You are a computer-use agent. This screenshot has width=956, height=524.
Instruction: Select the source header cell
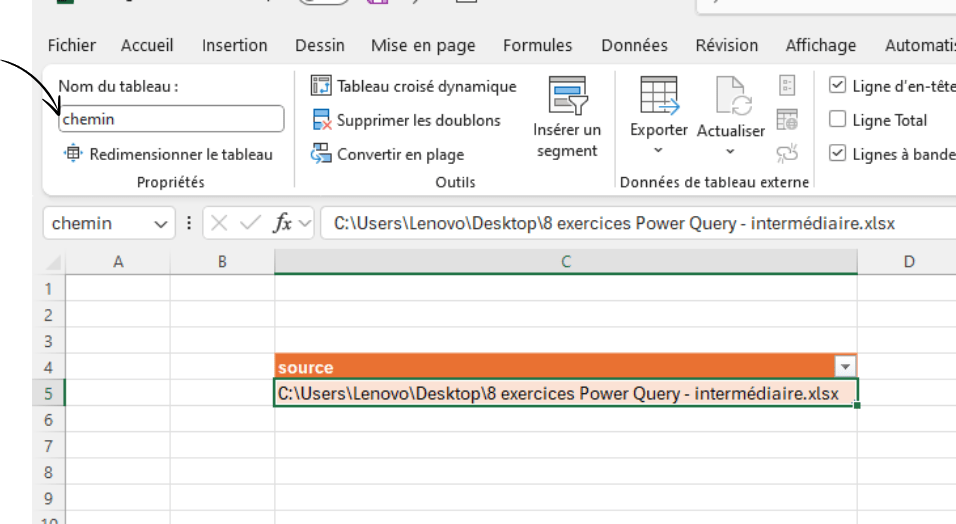click(566, 367)
